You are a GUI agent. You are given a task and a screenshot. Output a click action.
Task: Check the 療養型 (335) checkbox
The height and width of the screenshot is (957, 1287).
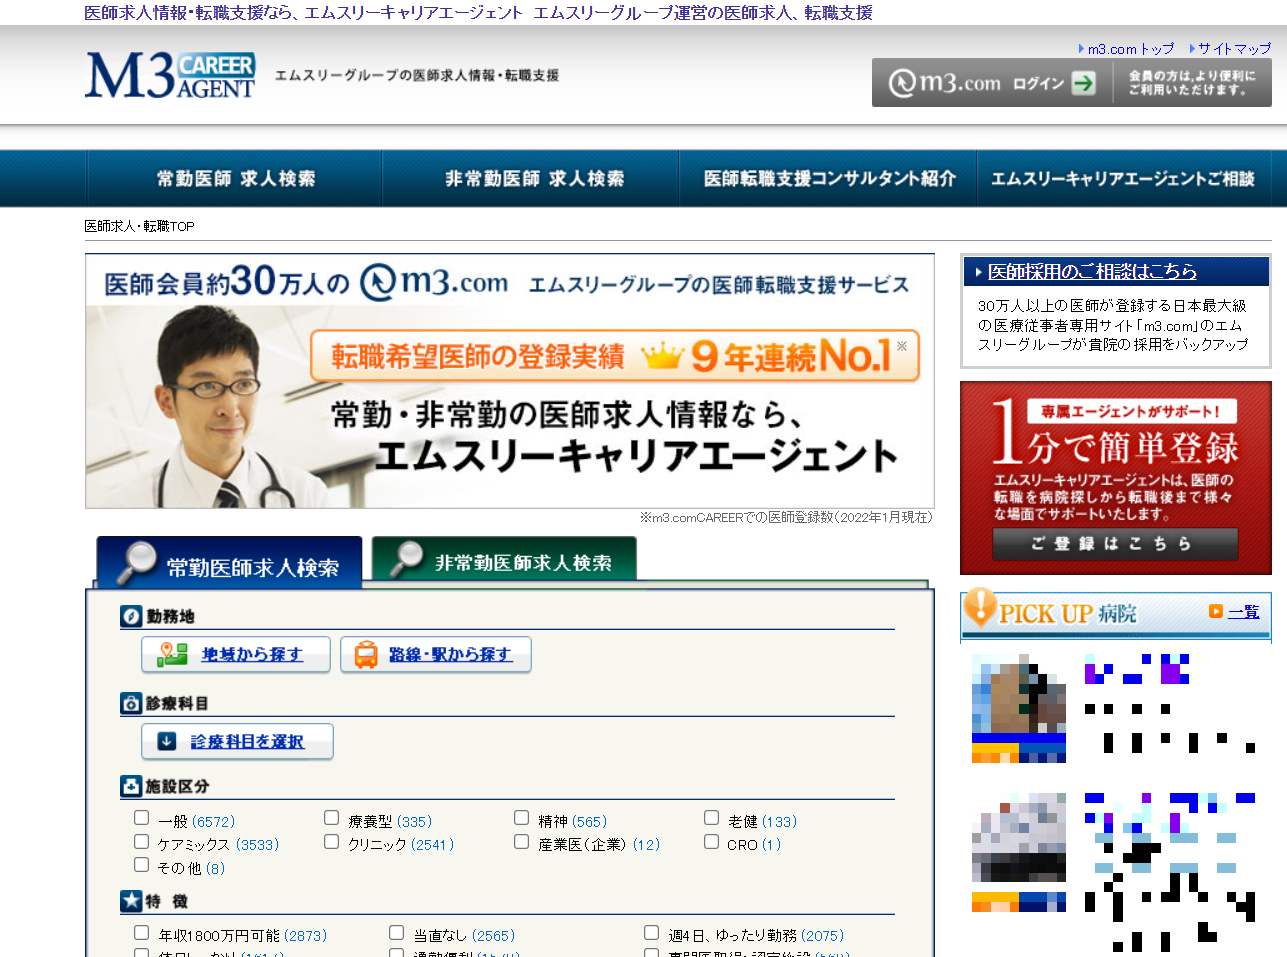pyautogui.click(x=332, y=818)
